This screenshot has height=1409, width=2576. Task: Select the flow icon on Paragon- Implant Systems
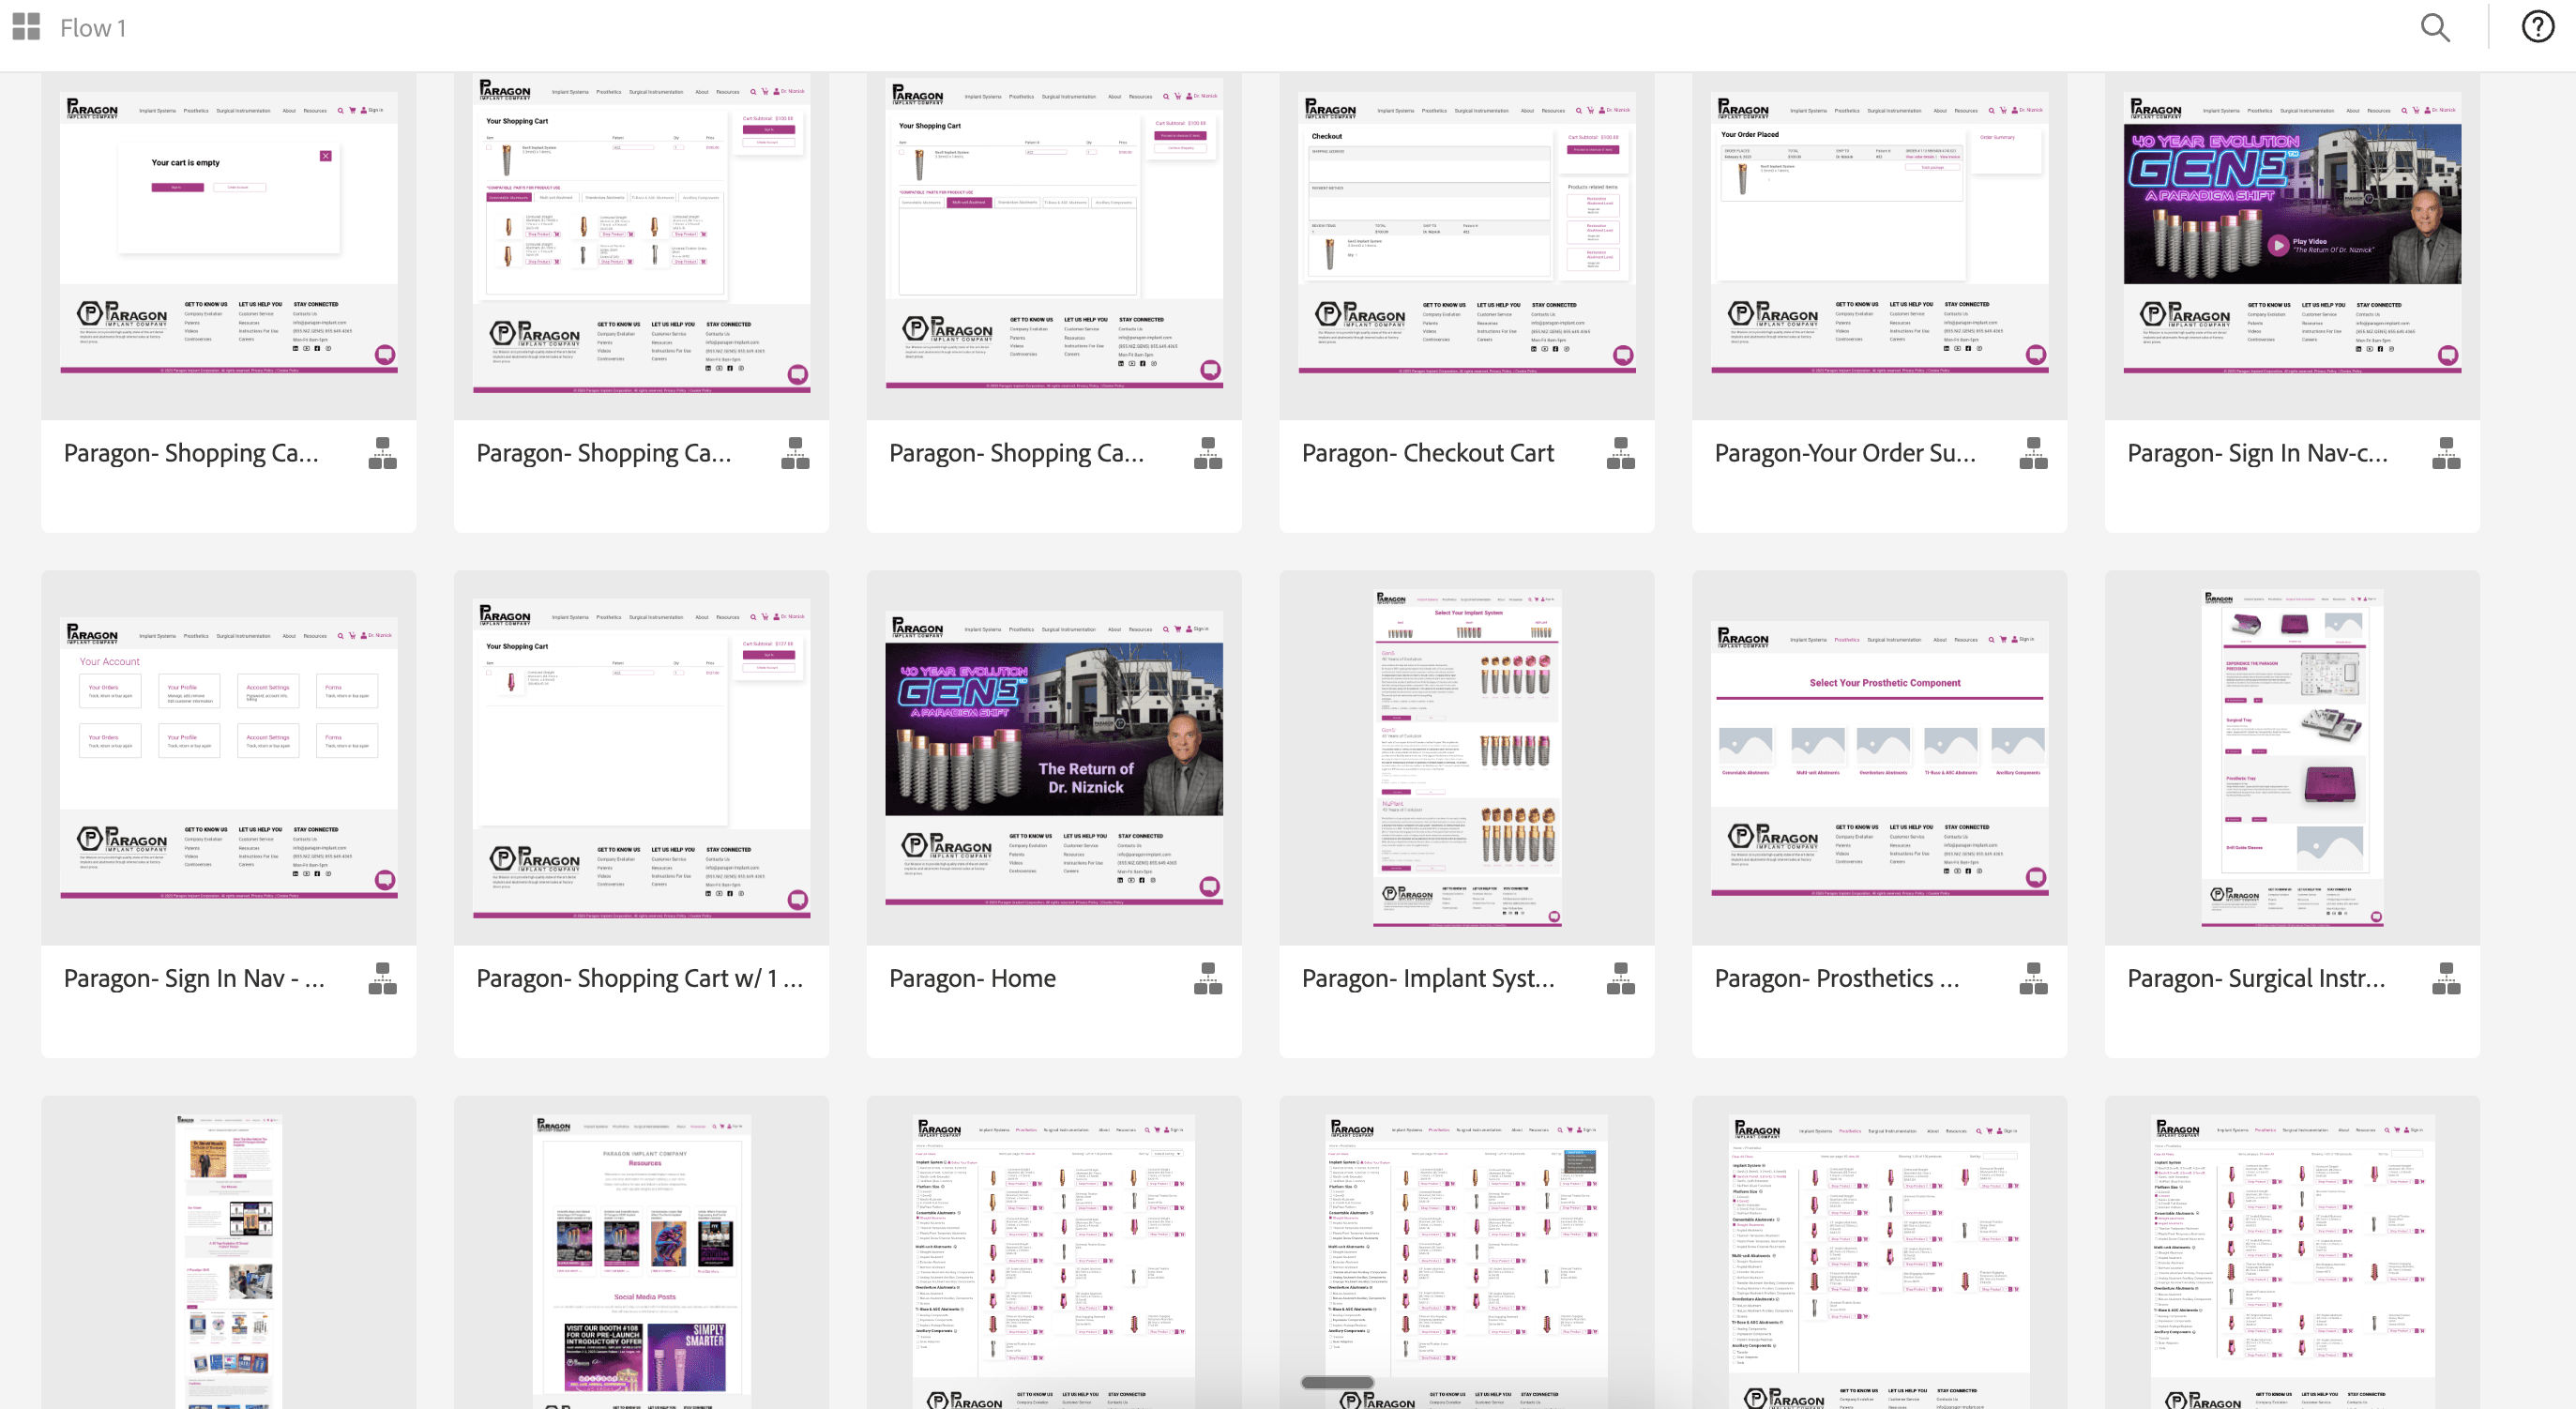[1620, 980]
